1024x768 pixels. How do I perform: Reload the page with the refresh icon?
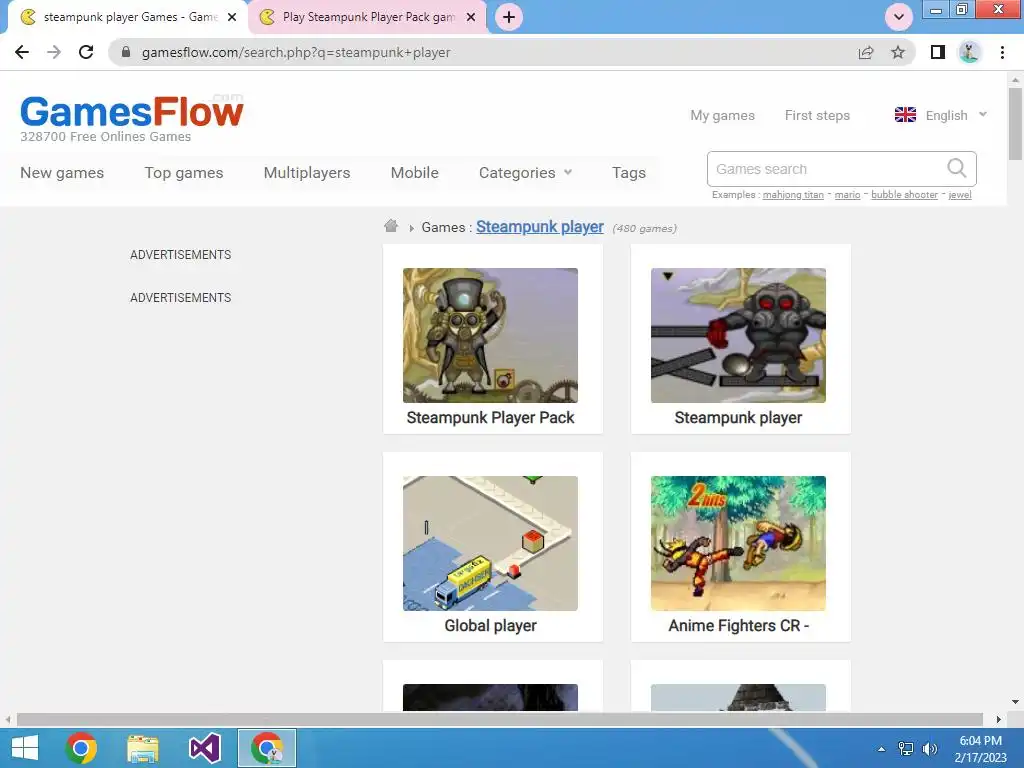[x=86, y=52]
